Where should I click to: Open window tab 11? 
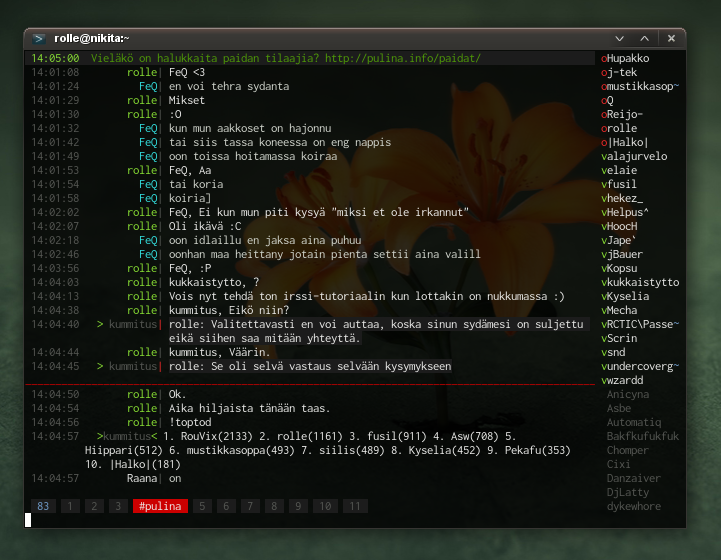pyautogui.click(x=354, y=507)
